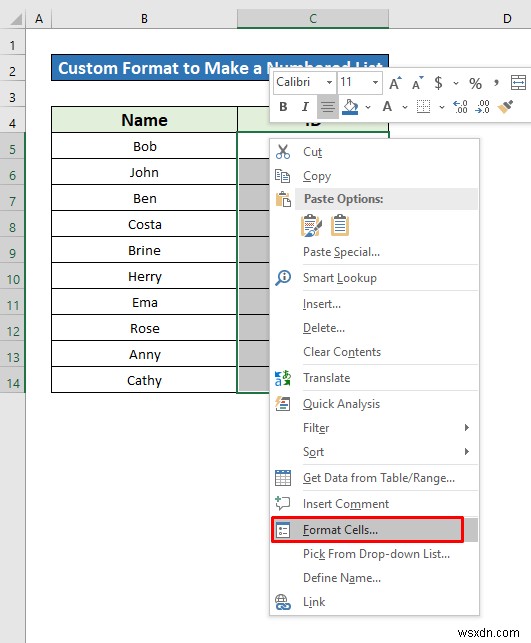
Task: Click Increase Decimal icon
Action: coord(460,107)
